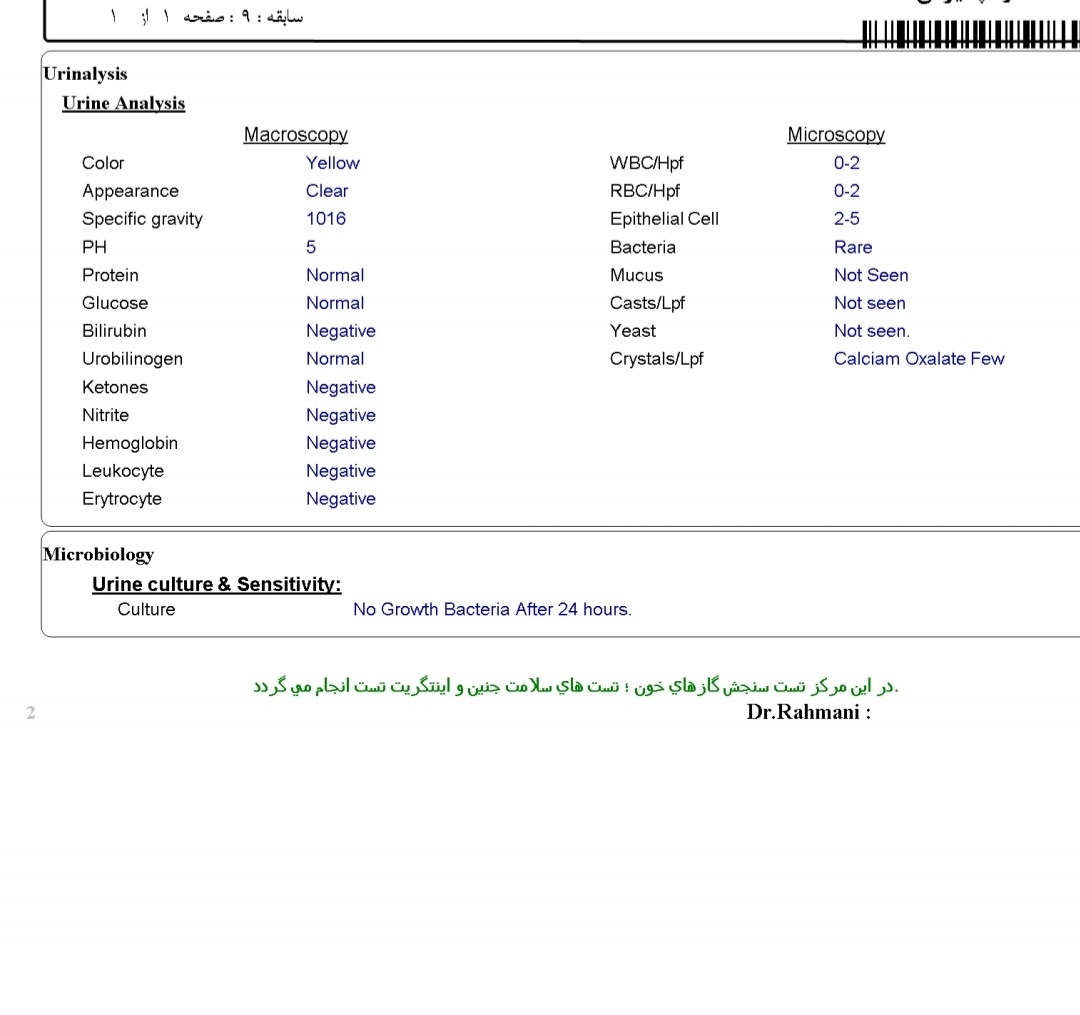Select the Bilirubin result Negative
Viewport: 1080px width, 1015px height.
pyautogui.click(x=341, y=331)
